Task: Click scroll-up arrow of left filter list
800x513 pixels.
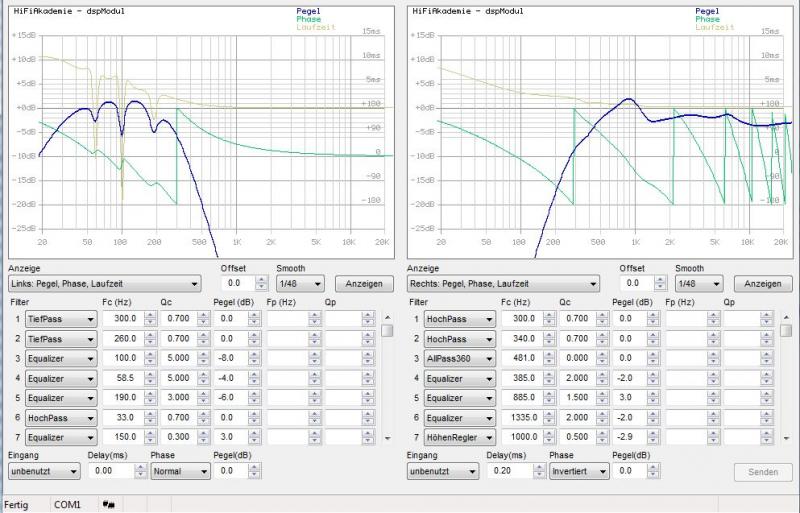Action: point(388,318)
